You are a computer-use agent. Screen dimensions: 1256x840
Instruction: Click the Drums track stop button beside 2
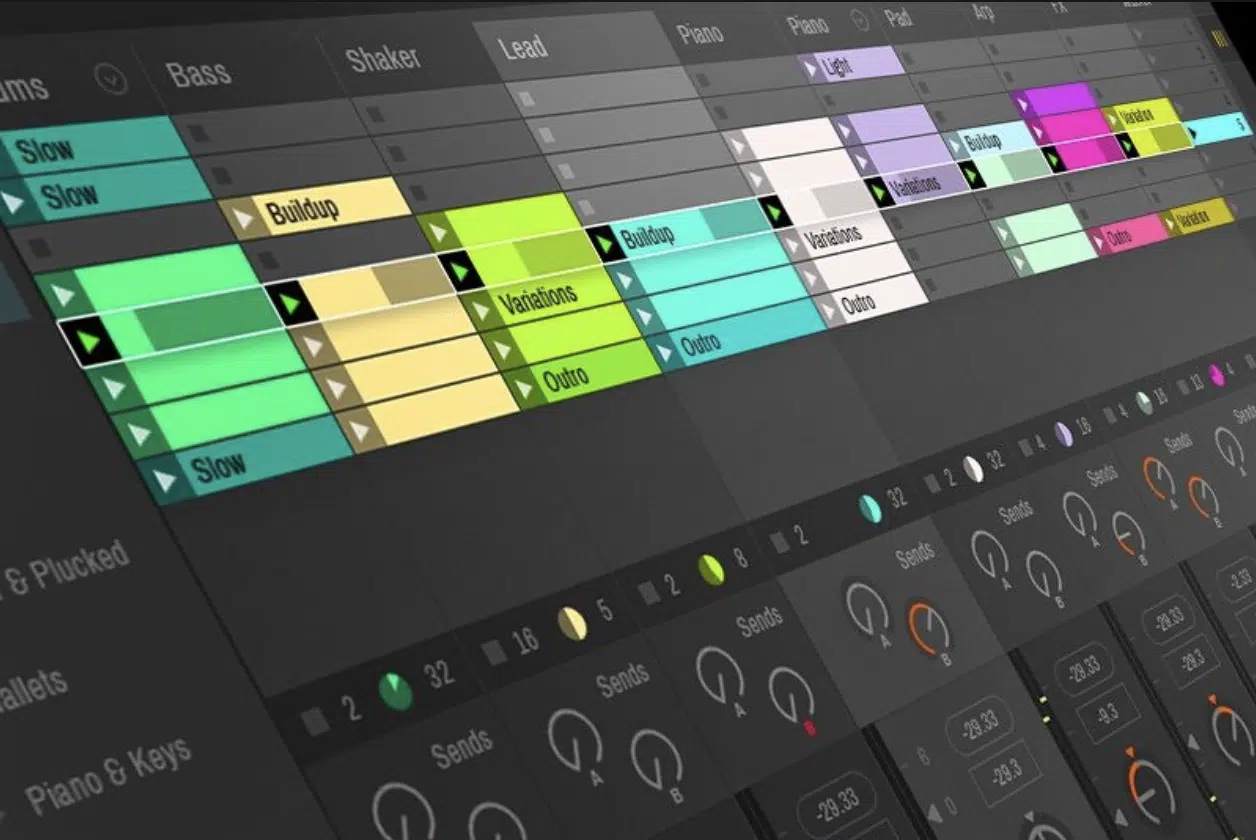[316, 720]
